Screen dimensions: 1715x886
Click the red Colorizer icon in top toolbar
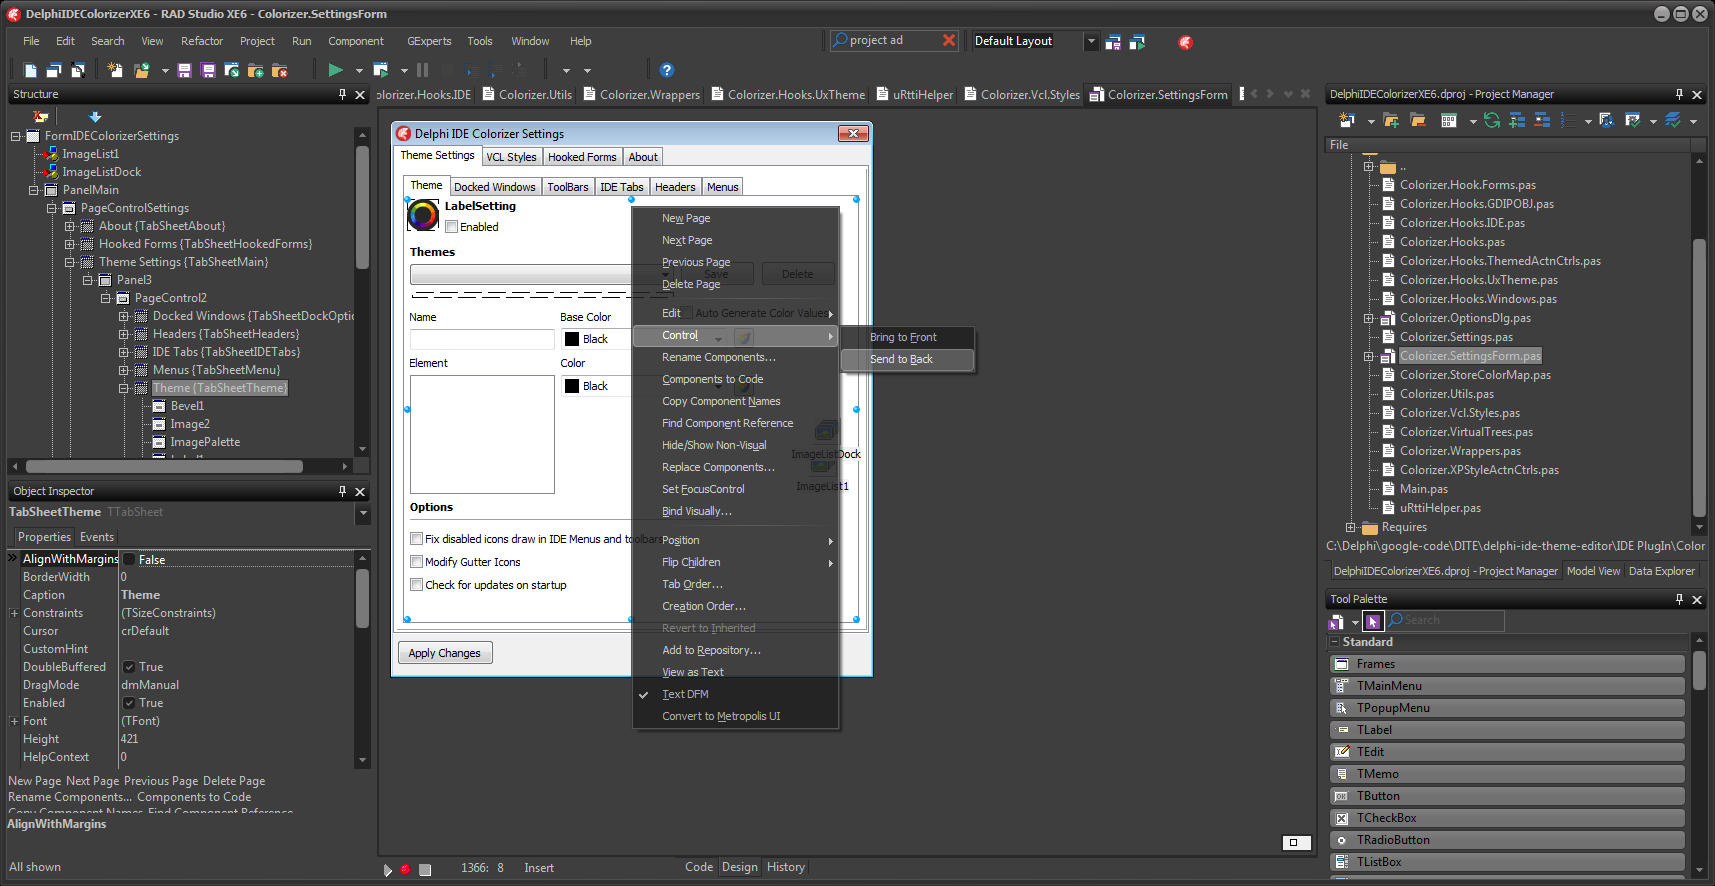tap(1185, 42)
